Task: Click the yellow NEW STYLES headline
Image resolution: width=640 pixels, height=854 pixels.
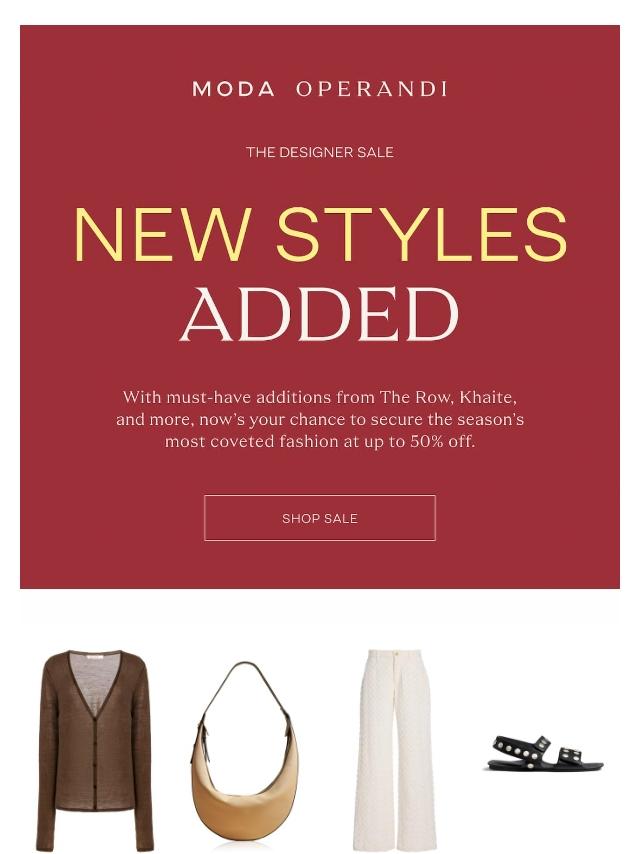Action: tap(321, 235)
